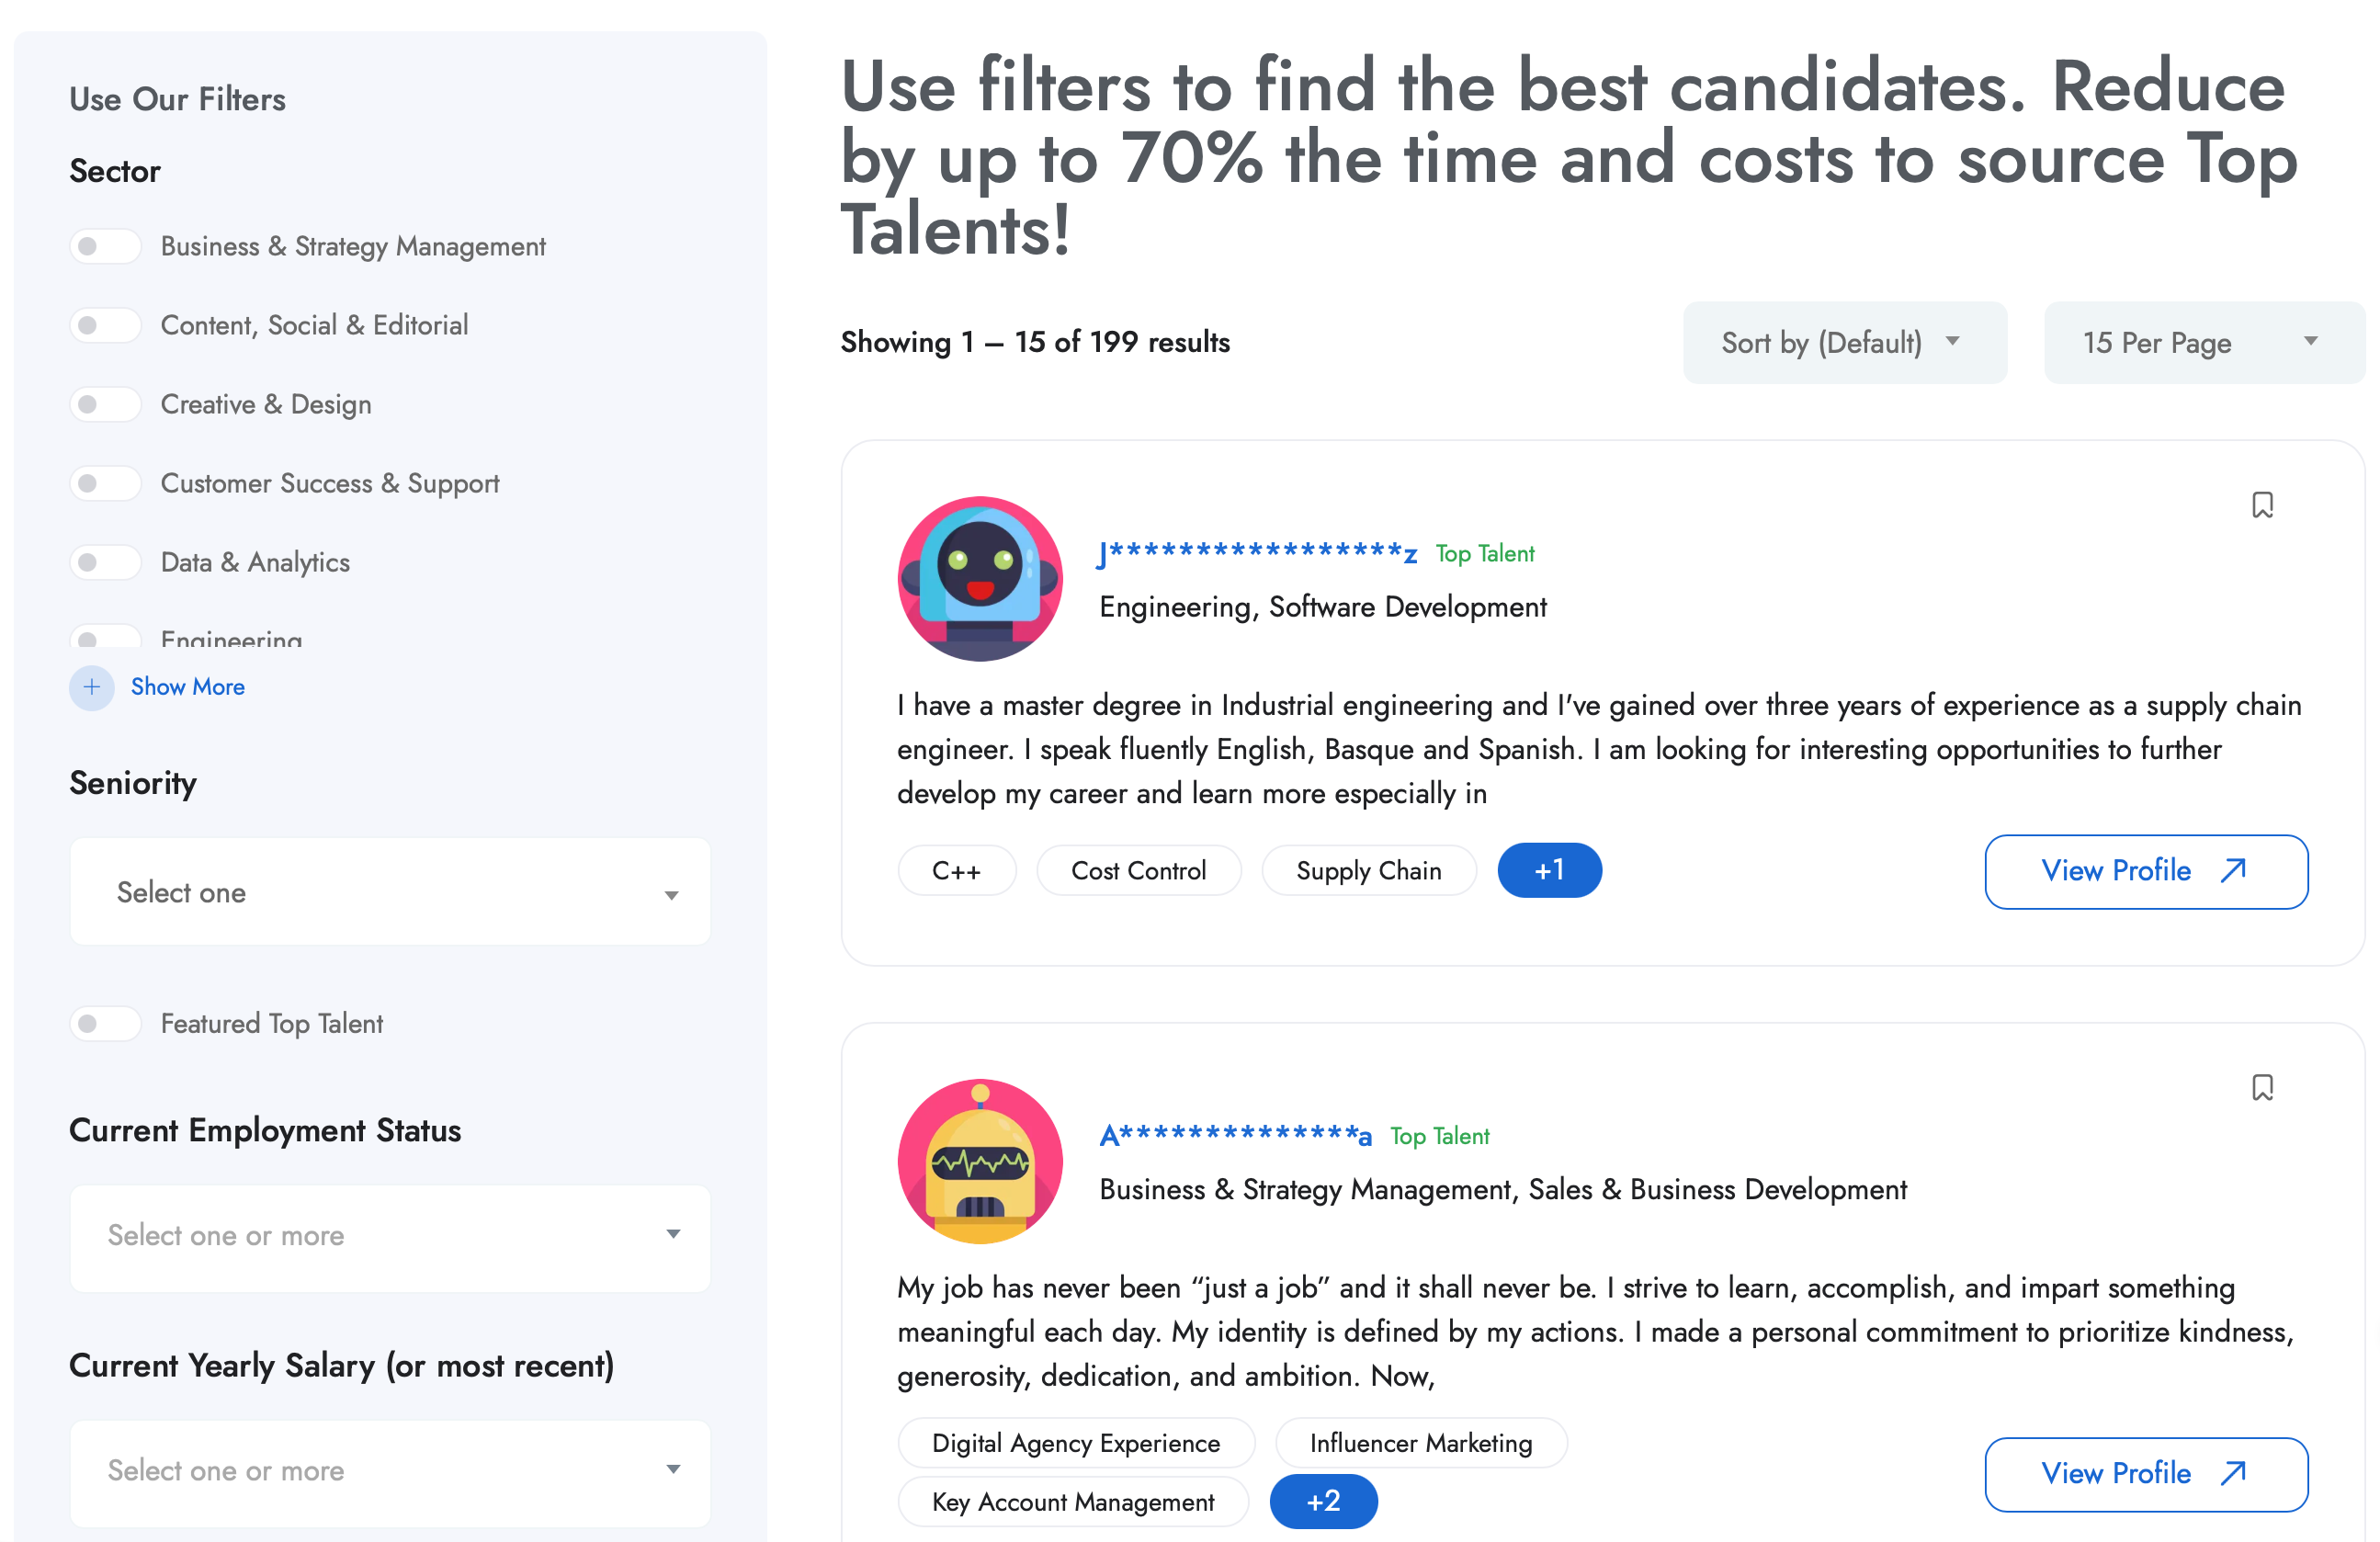Screen dimensions: 2380x1542
Task: Click the +1 skills badge on first candidate
Action: pos(1549,870)
